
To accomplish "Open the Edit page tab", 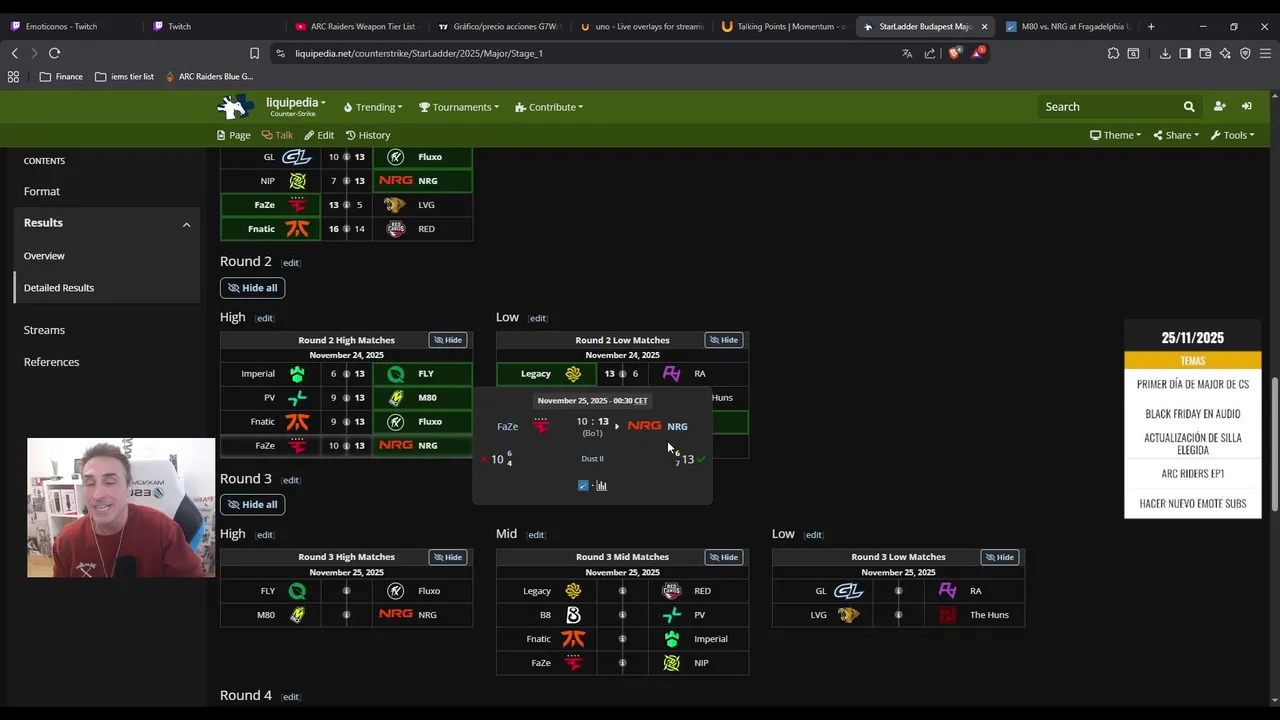I will click(x=319, y=135).
